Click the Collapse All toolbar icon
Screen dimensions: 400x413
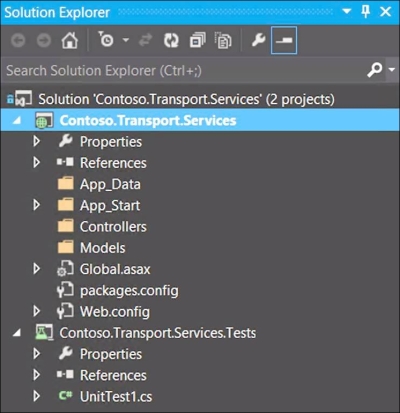197,41
